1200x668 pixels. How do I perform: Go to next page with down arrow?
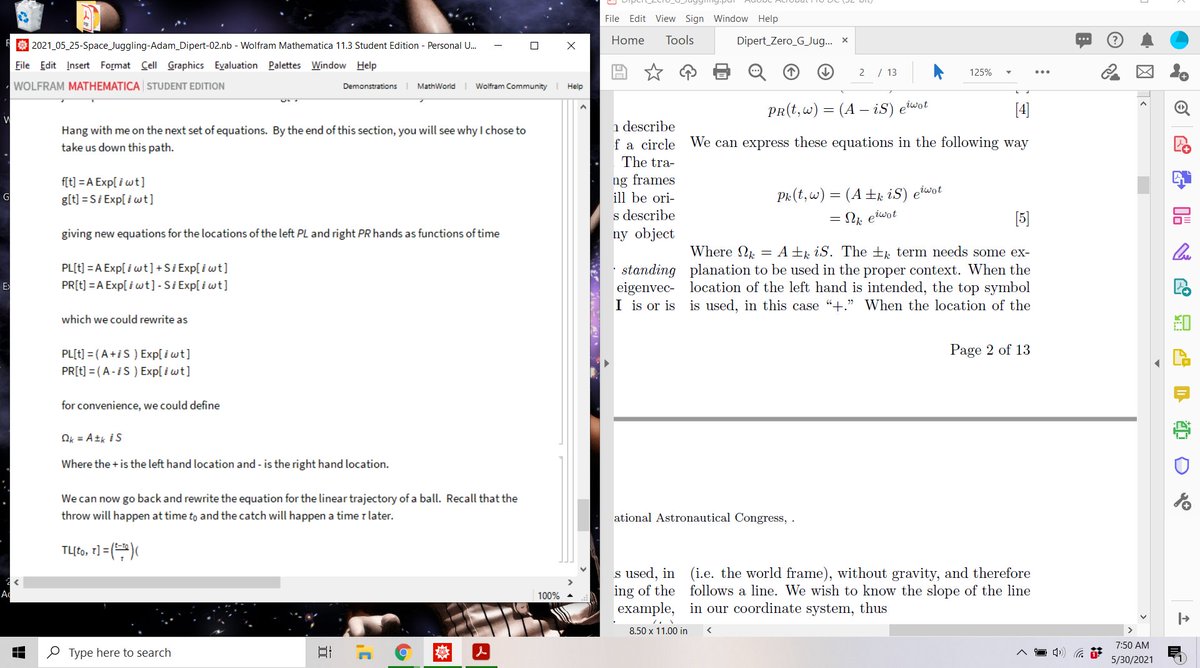coord(825,72)
